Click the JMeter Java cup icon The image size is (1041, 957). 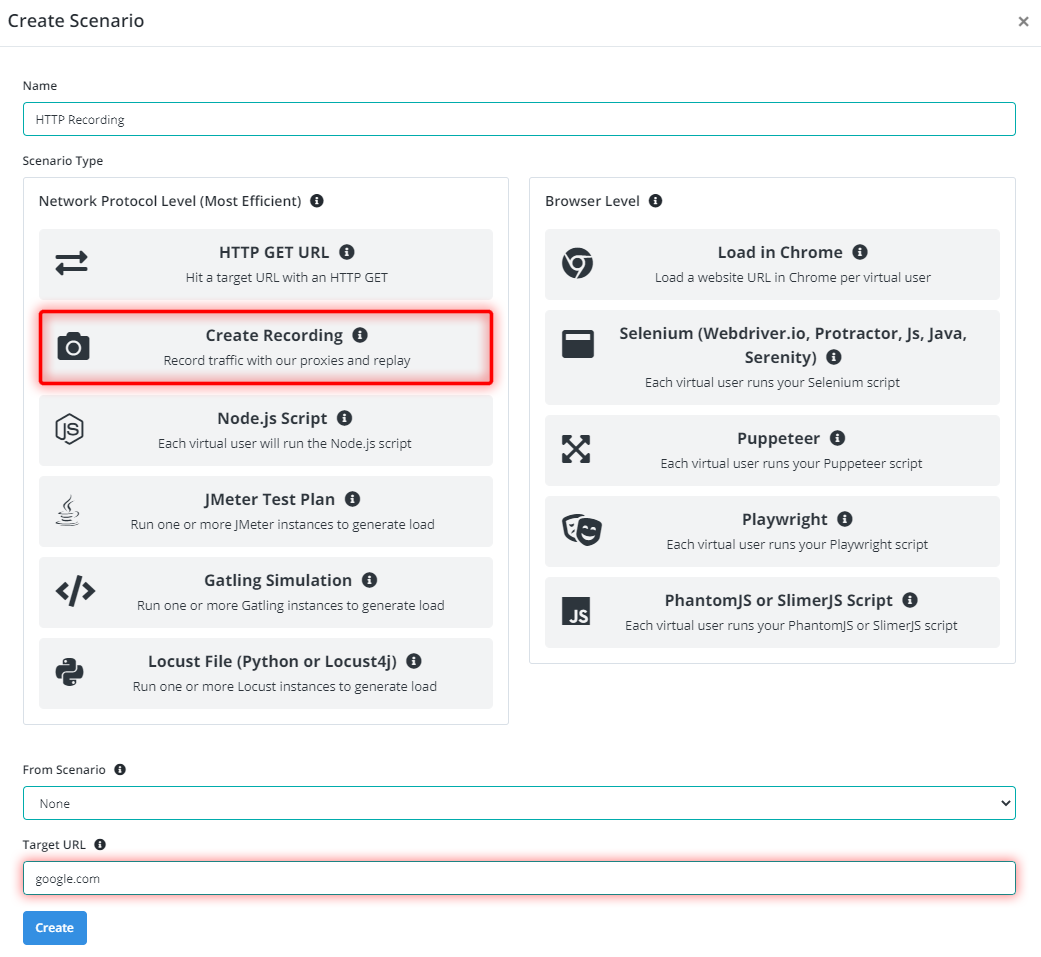point(68,510)
